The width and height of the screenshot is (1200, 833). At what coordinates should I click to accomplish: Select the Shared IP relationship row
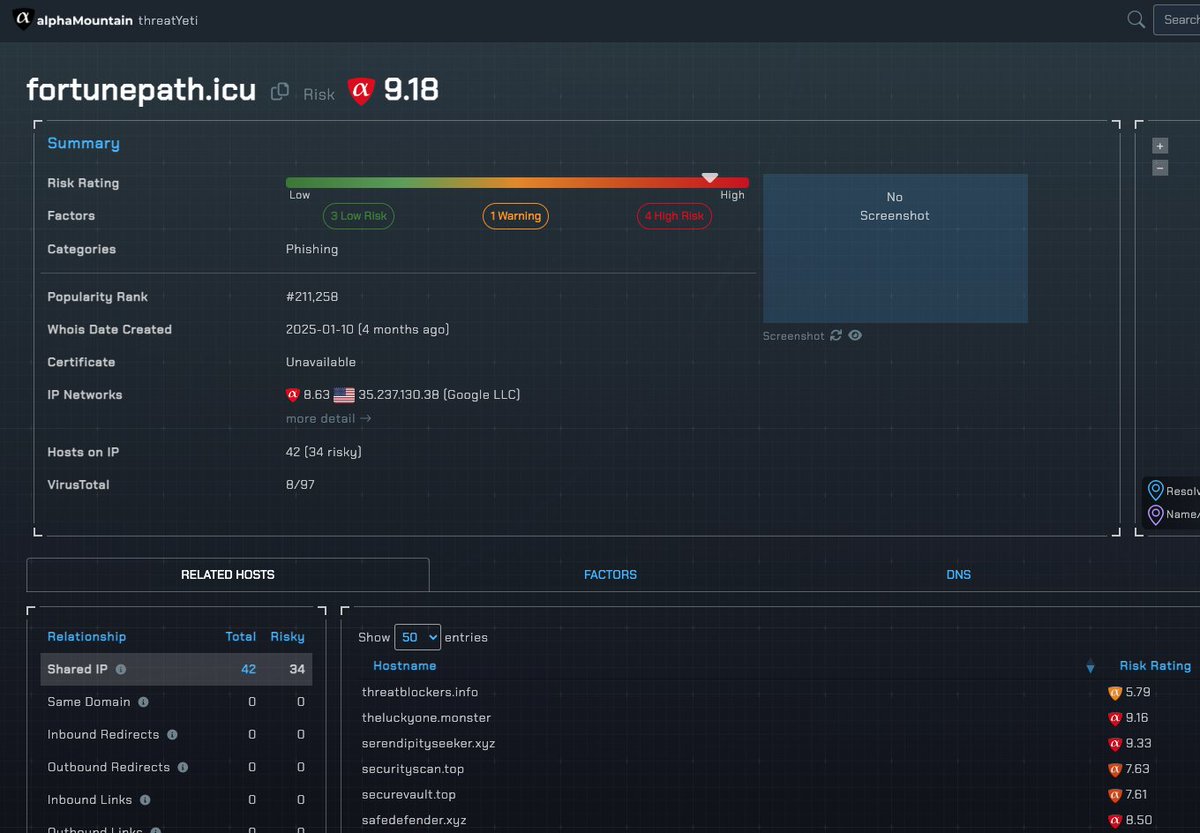click(x=176, y=669)
